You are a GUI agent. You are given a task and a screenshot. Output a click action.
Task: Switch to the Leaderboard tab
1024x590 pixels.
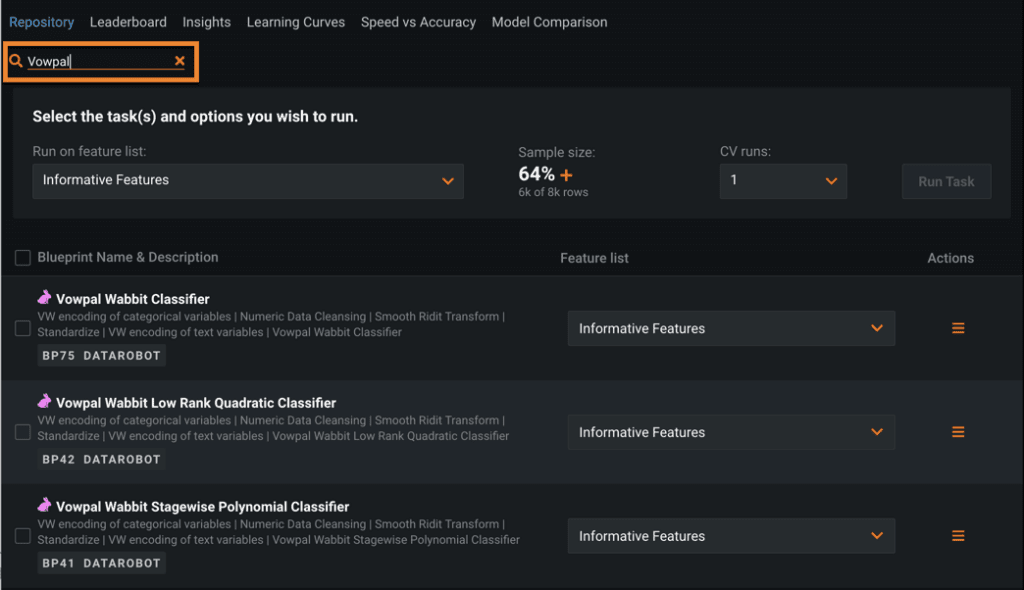(128, 22)
